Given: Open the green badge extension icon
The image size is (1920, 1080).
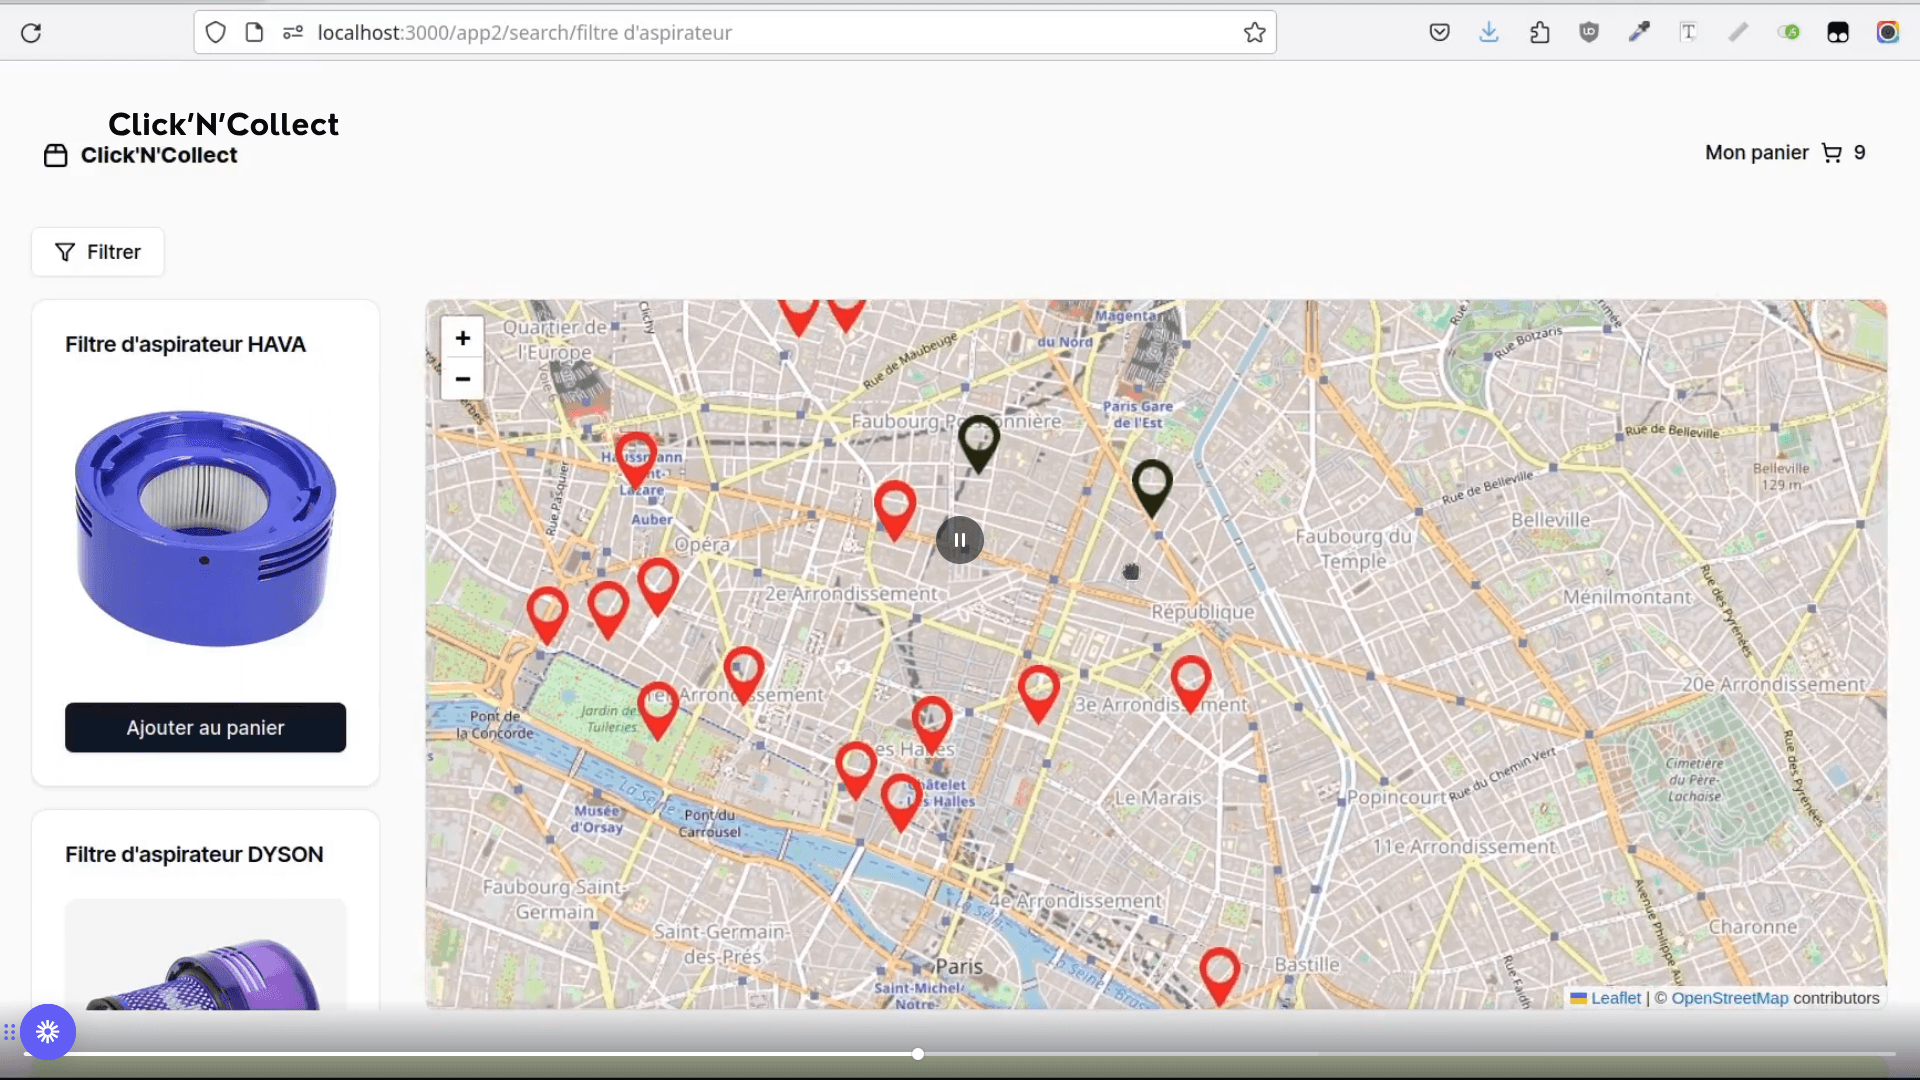Looking at the screenshot, I should 1788,33.
